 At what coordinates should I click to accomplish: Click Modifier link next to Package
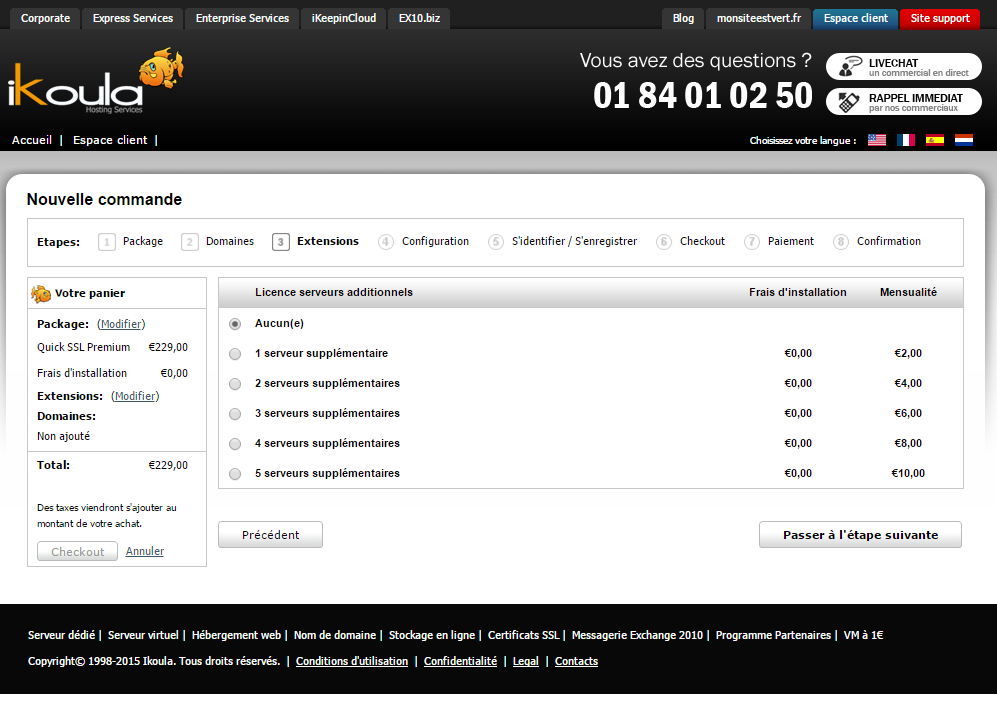(121, 324)
